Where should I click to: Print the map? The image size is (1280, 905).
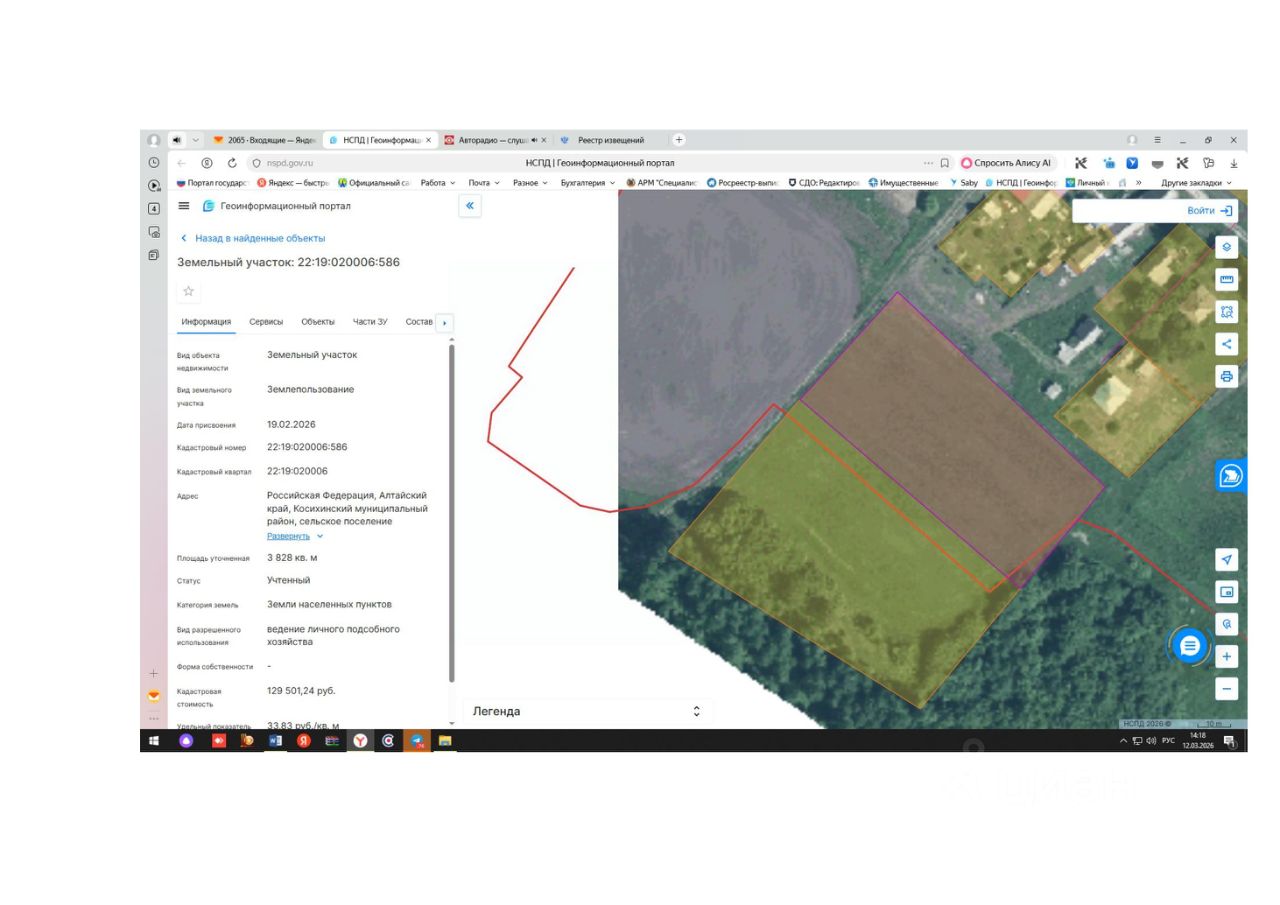click(1227, 377)
